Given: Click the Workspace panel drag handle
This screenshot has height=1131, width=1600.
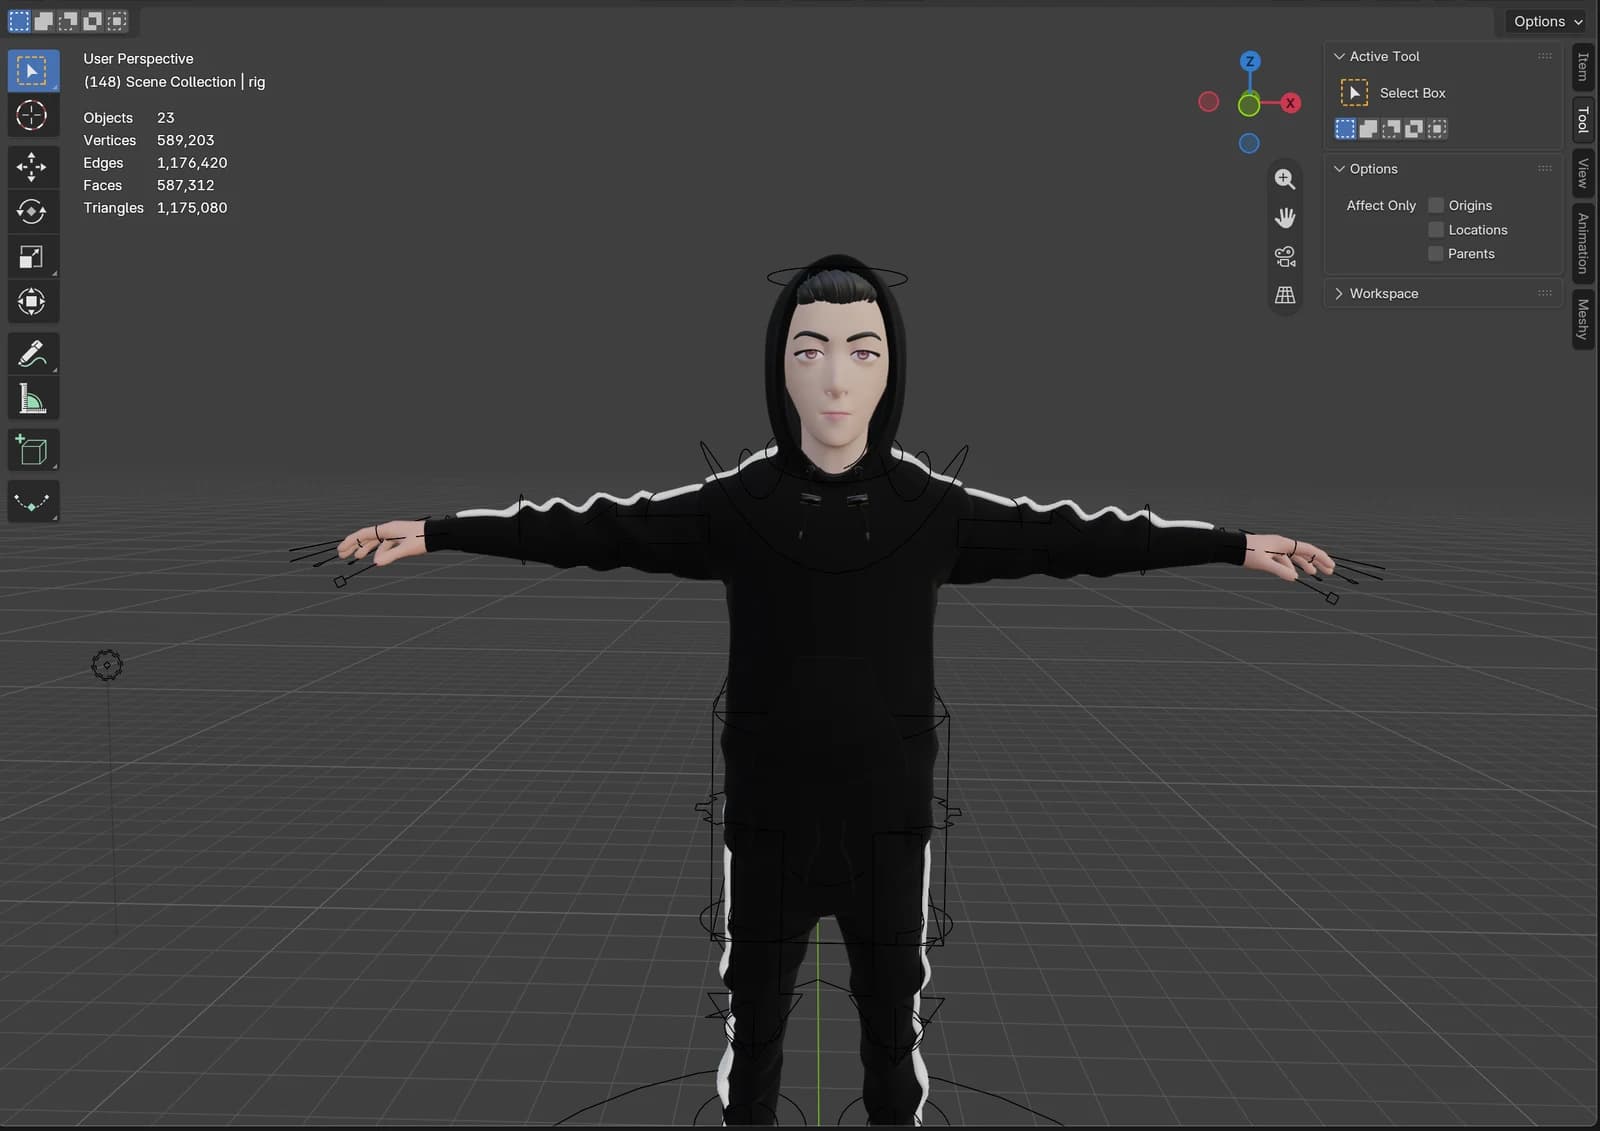Looking at the screenshot, I should coord(1545,293).
